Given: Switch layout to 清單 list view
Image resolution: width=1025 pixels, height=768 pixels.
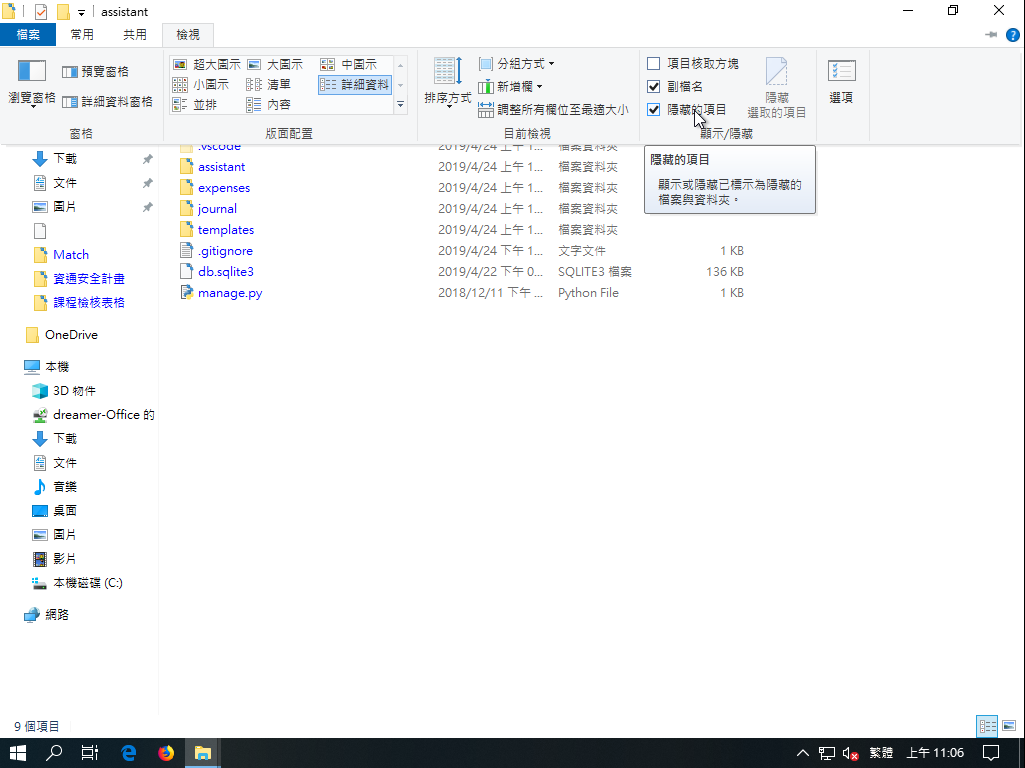Looking at the screenshot, I should click(269, 85).
